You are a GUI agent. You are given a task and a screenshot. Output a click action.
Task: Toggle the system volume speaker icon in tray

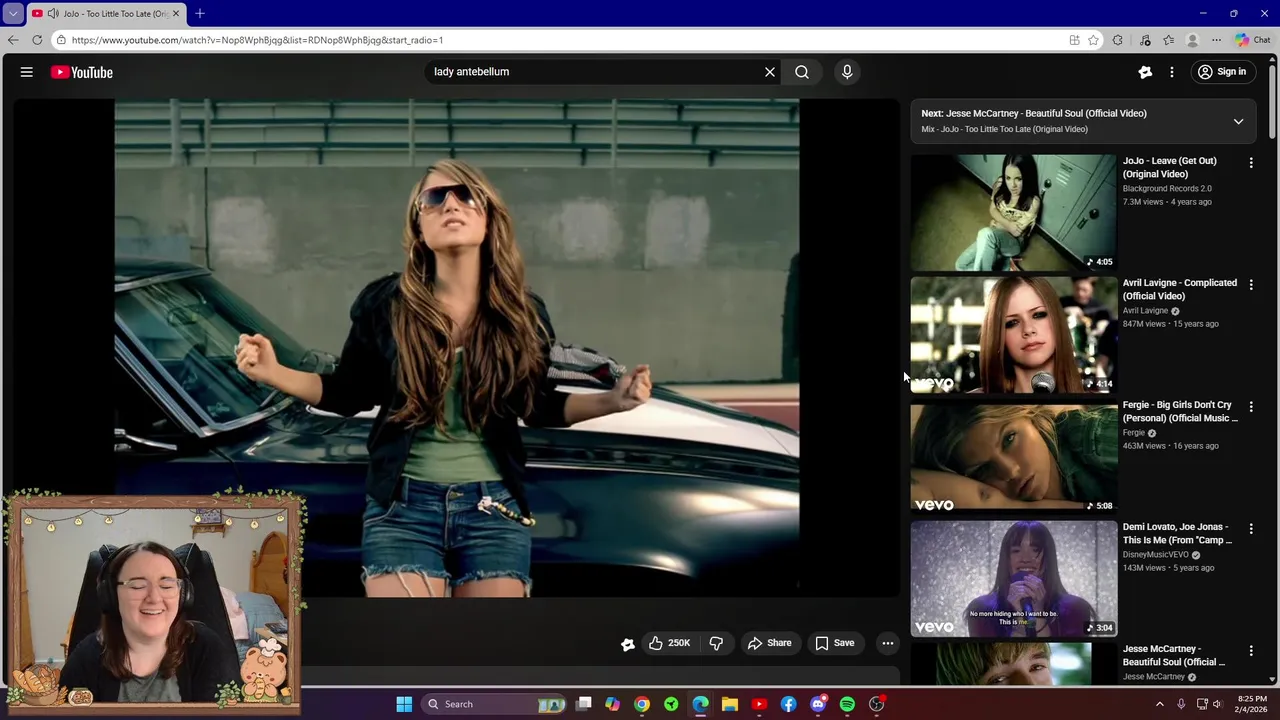tap(1217, 704)
